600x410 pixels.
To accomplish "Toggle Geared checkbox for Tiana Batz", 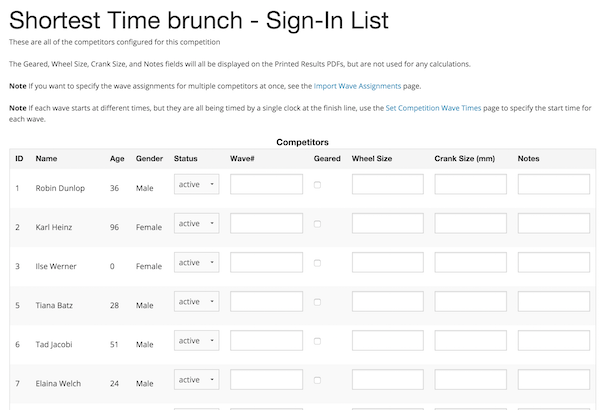I will (x=318, y=302).
